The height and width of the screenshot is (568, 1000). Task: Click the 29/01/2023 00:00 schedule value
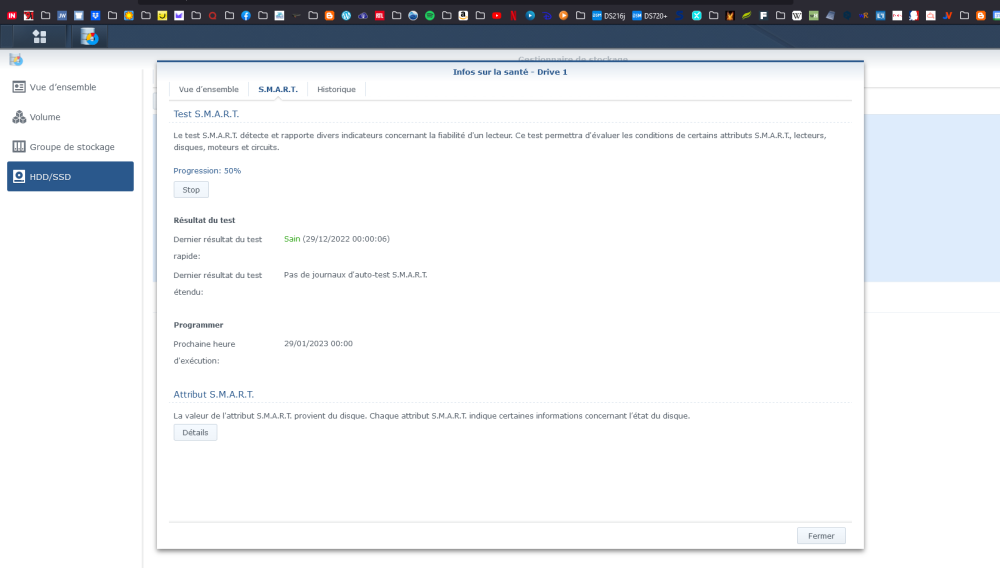coord(318,344)
